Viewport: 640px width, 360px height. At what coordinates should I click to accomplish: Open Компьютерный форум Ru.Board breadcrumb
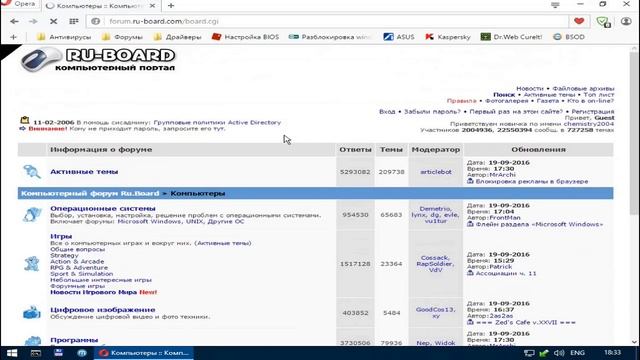tap(90, 193)
